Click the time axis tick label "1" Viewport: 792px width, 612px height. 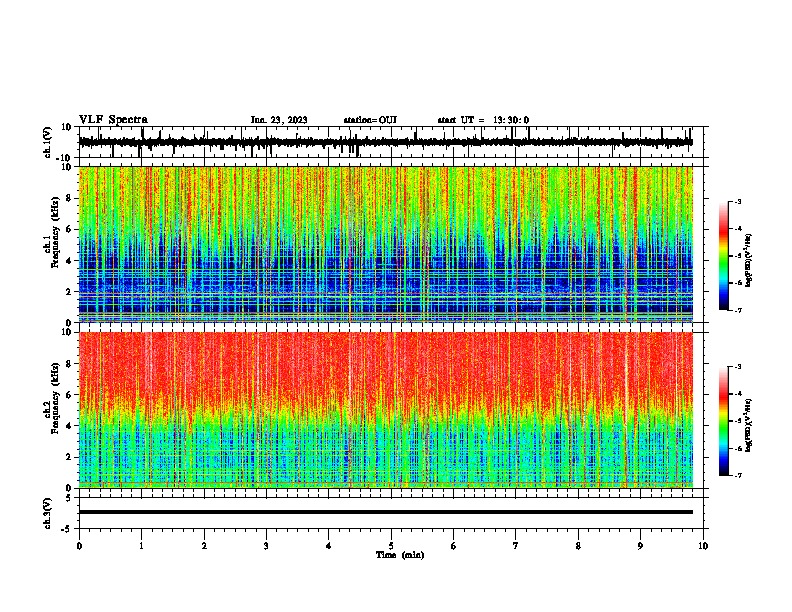point(141,546)
